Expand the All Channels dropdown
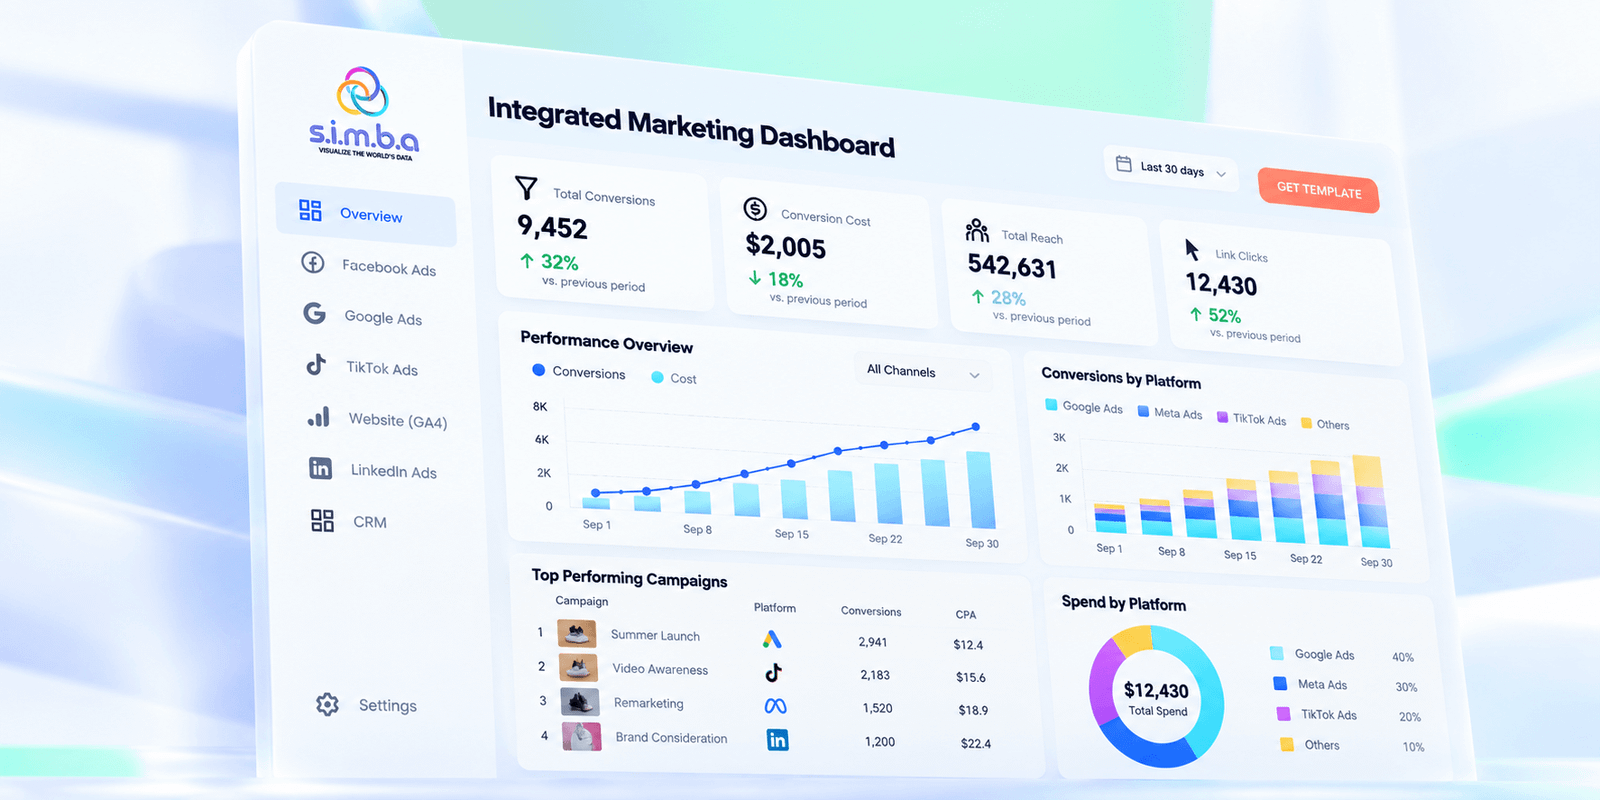The width and height of the screenshot is (1600, 800). [922, 372]
